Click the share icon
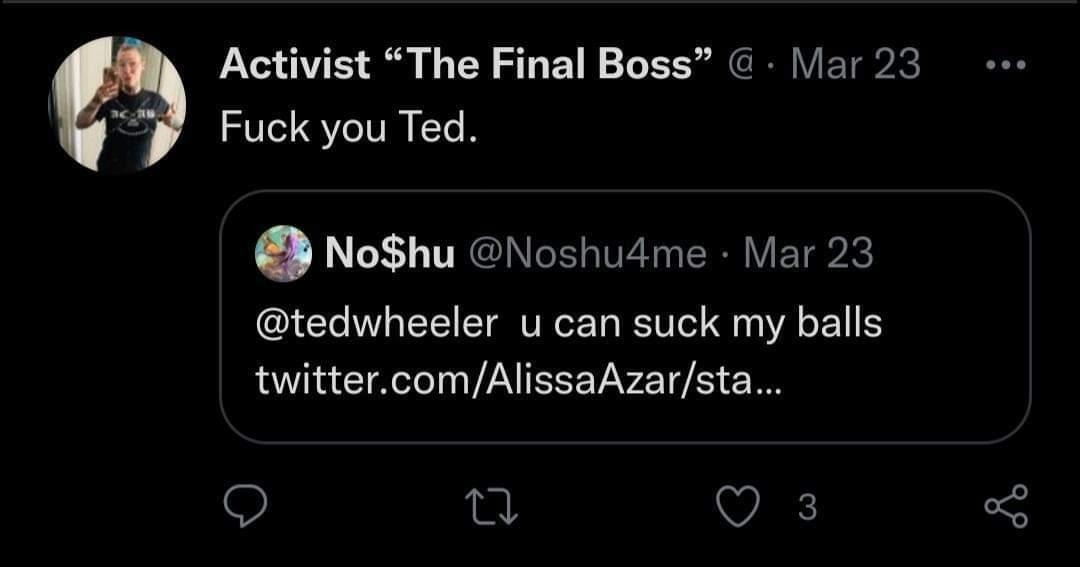The image size is (1080, 567). 1005,508
